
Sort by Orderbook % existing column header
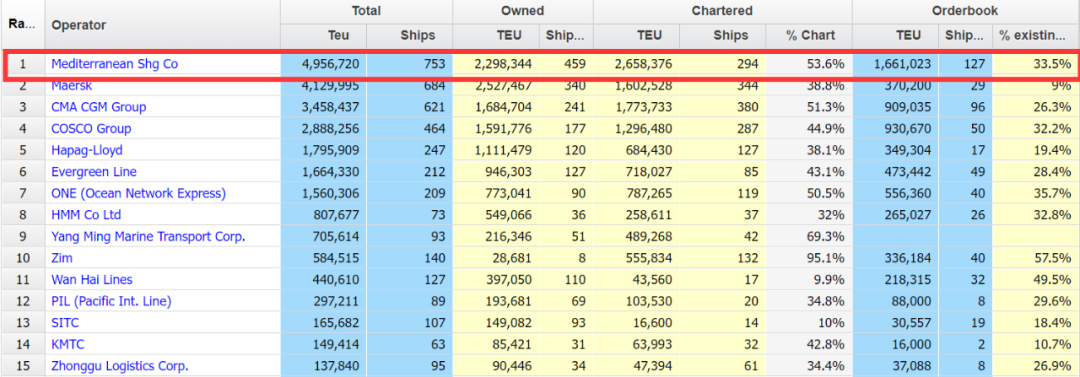coord(1036,36)
